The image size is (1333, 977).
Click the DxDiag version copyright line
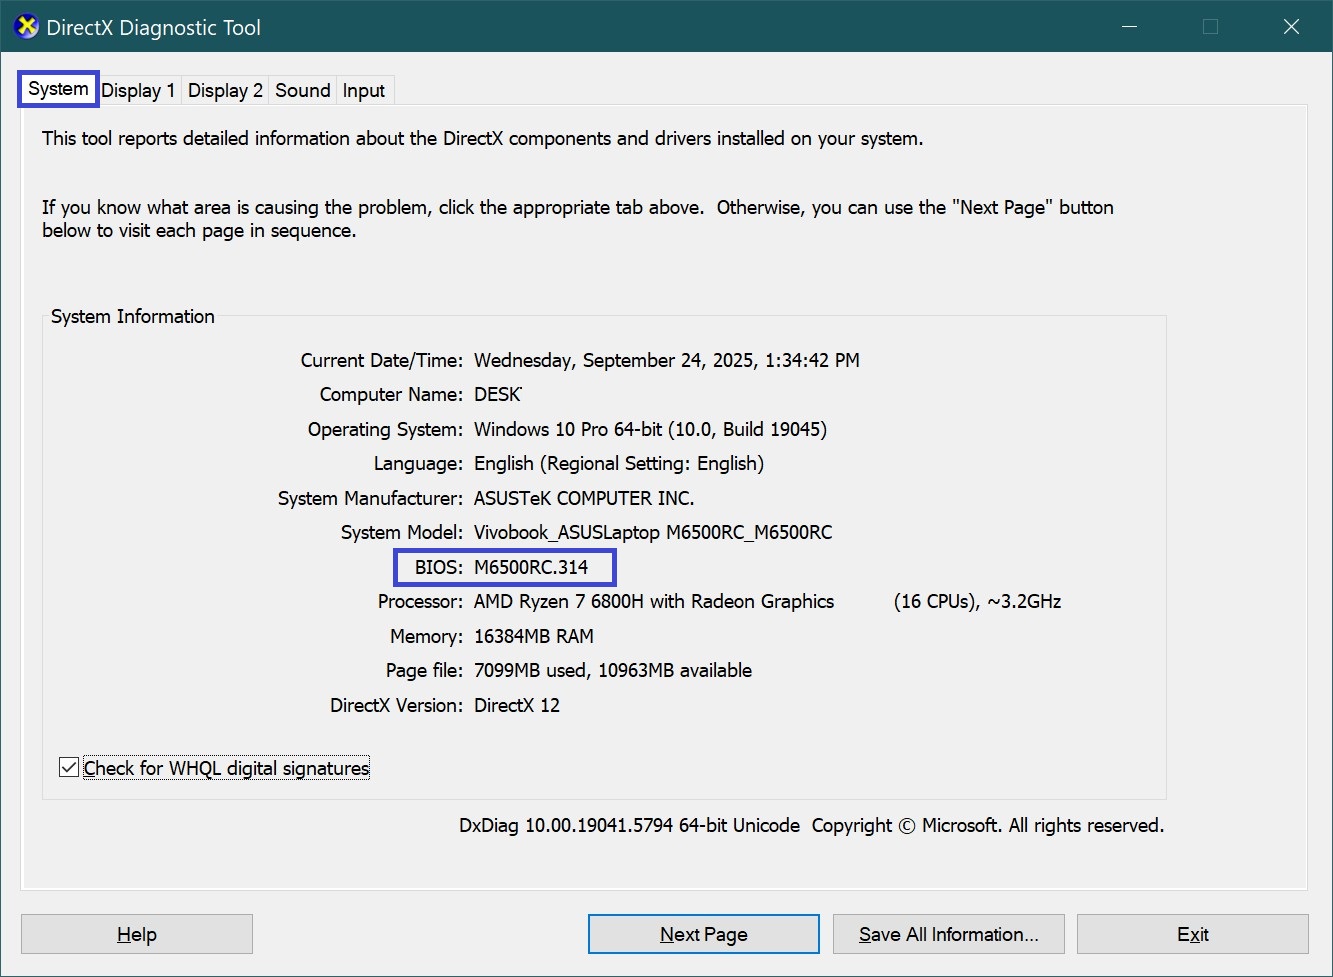[x=811, y=826]
